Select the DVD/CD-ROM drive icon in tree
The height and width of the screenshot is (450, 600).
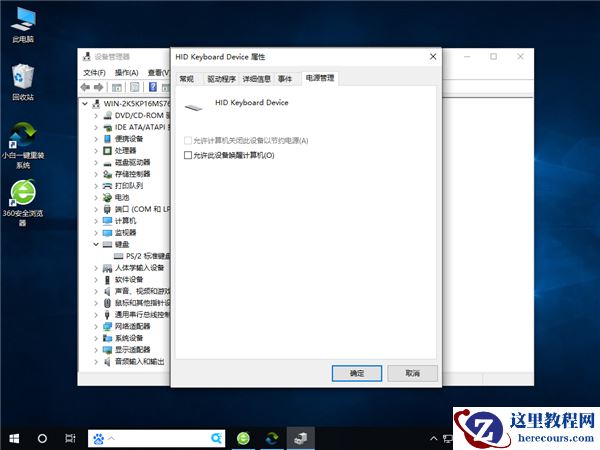[108, 115]
